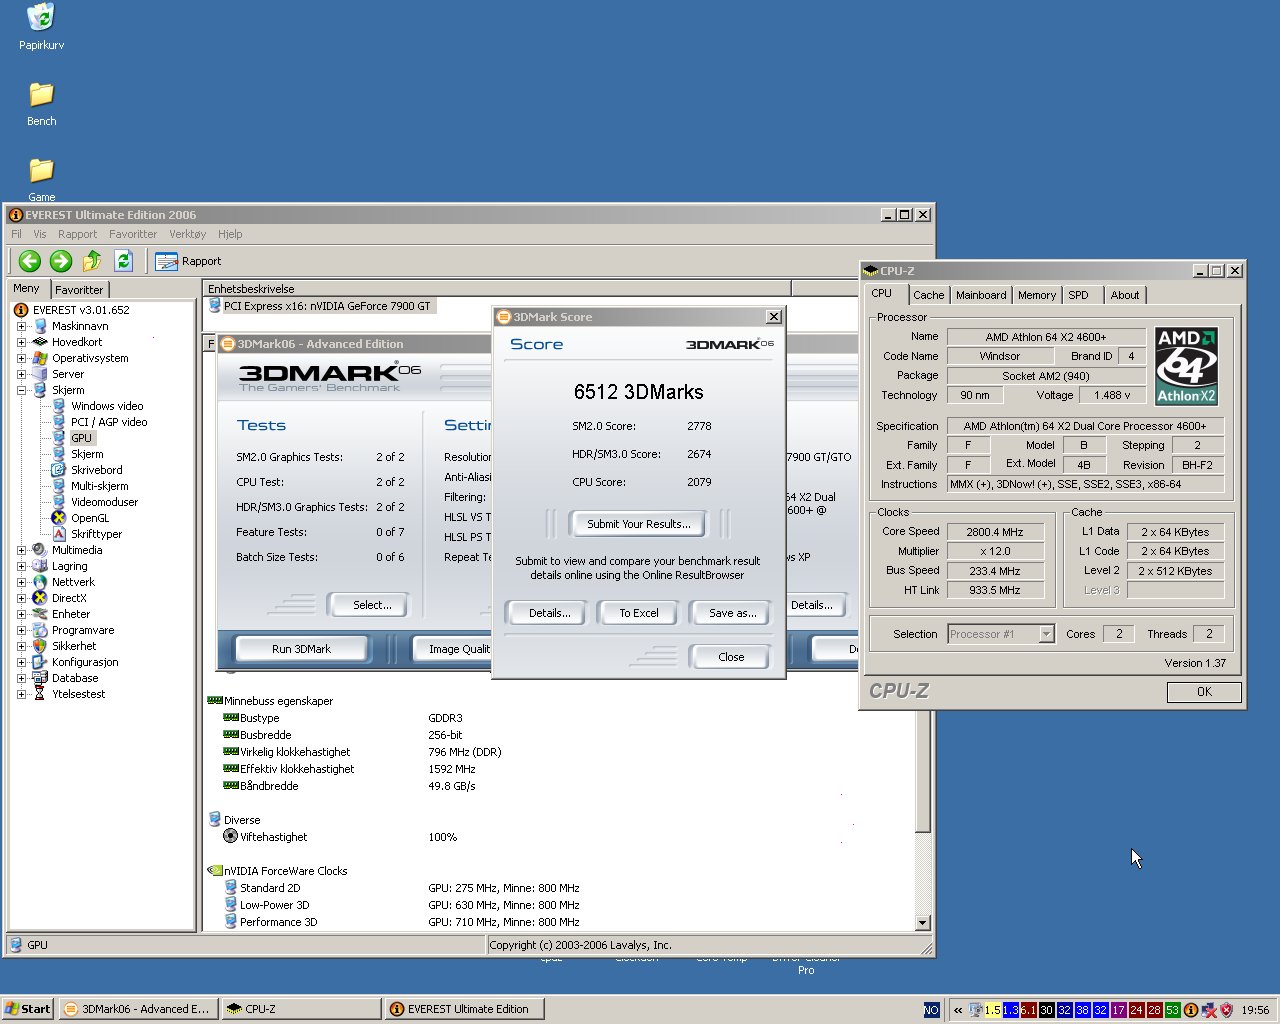Select the Multi-skjerm icon in tree
The image size is (1280, 1024).
point(59,486)
